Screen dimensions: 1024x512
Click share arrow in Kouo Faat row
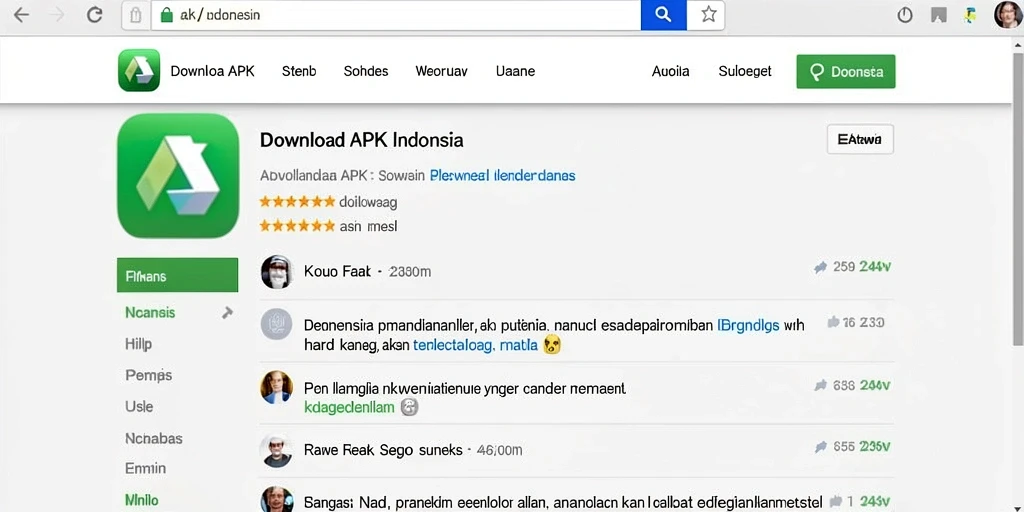(820, 267)
